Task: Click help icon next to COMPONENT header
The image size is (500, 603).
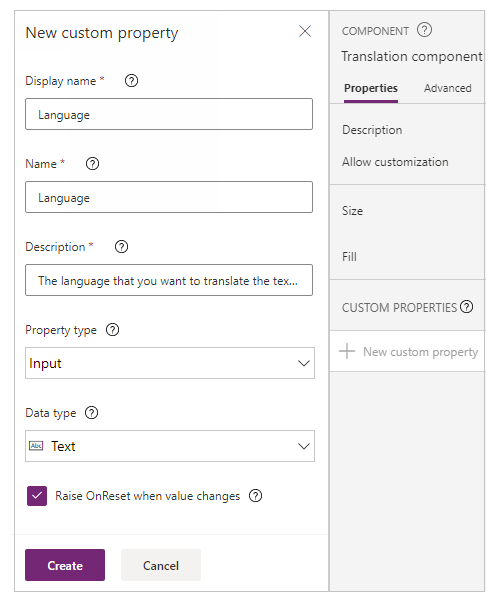Action: pyautogui.click(x=425, y=30)
